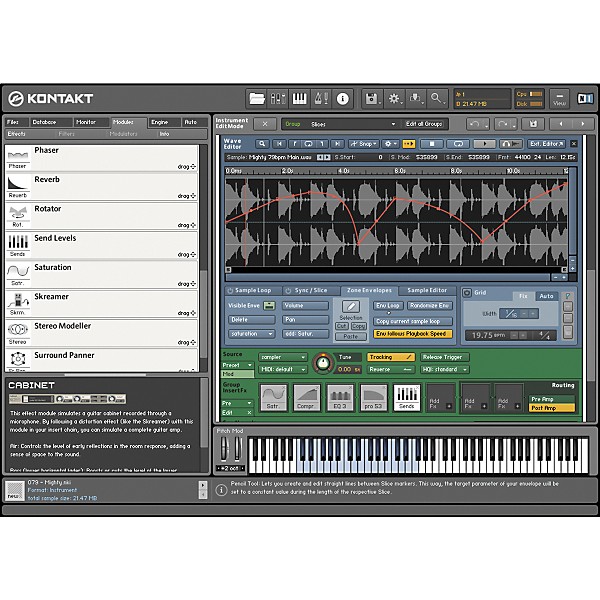
Task: Open the Options gear icon
Action: (394, 99)
